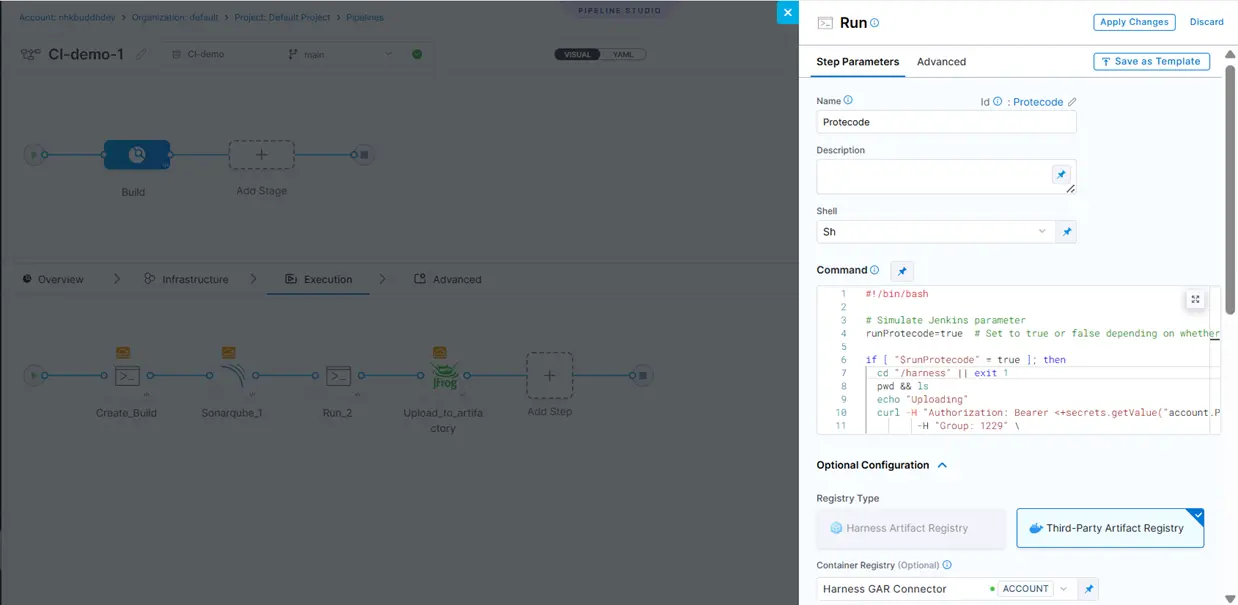Open the Advanced tab in Run panel
Viewport: 1238px width, 605px height.
coord(941,62)
